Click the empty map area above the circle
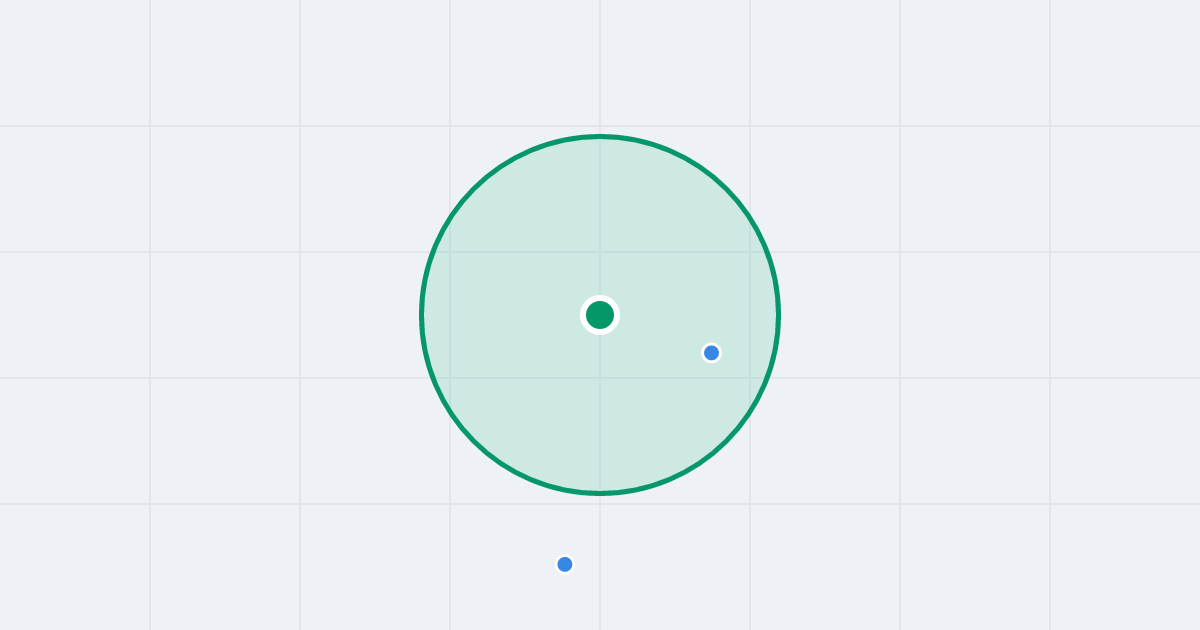1200x630 pixels. (600, 65)
